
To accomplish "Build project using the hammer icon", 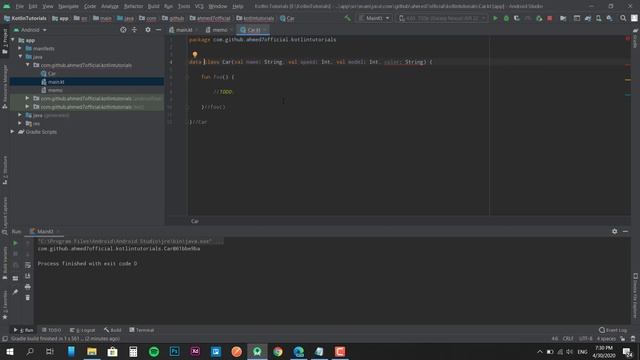I will click(347, 18).
